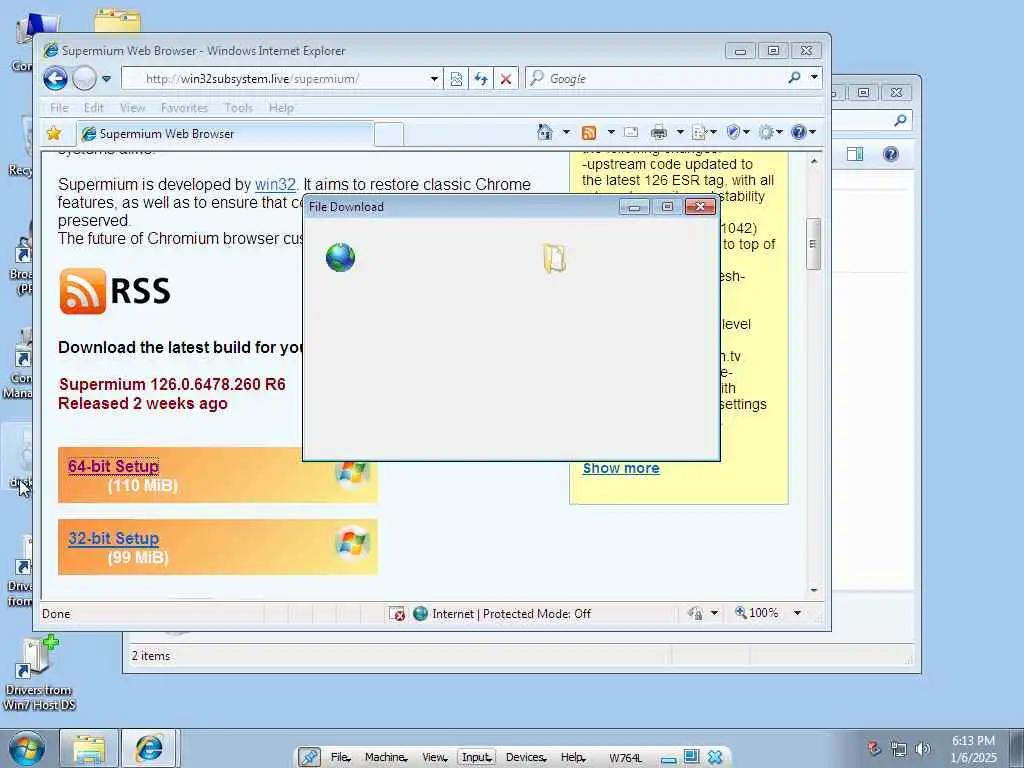This screenshot has height=768, width=1024.
Task: Open the blue Help question mark menu
Action: pos(803,133)
